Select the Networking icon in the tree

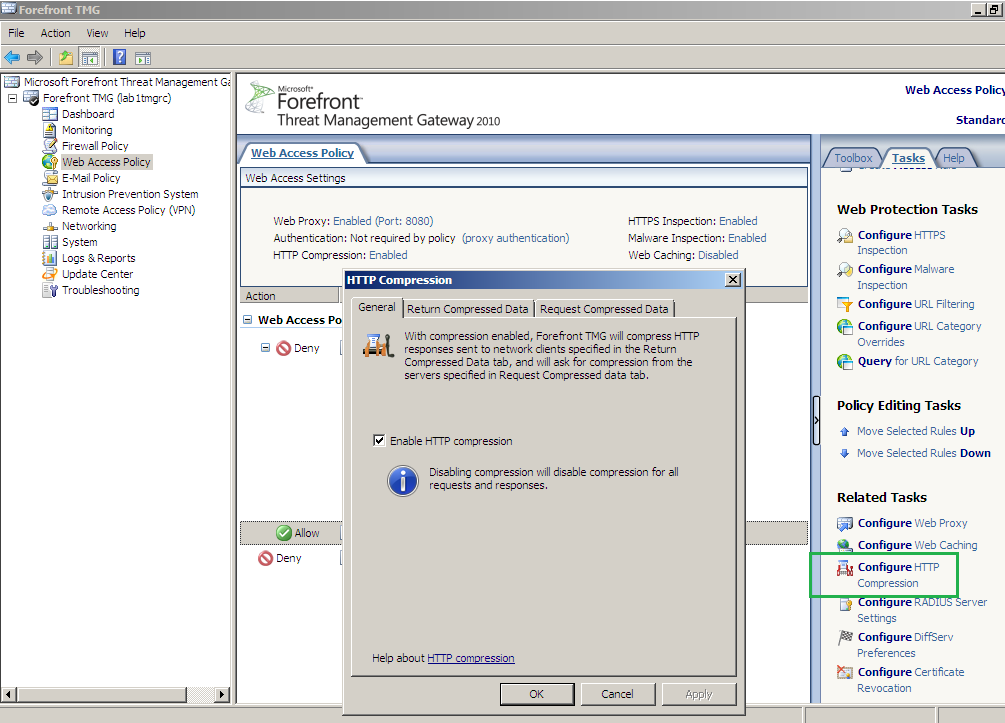tap(50, 226)
